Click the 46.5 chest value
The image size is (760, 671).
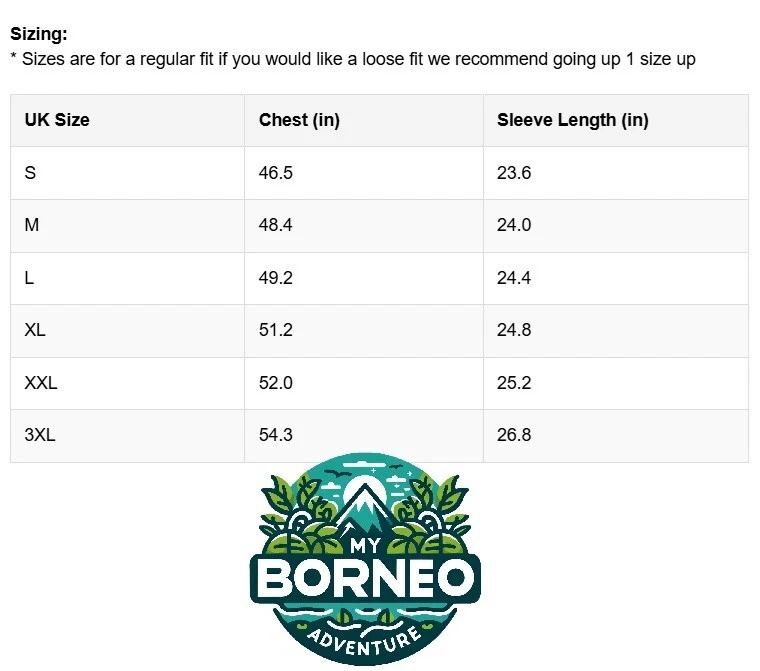point(275,173)
